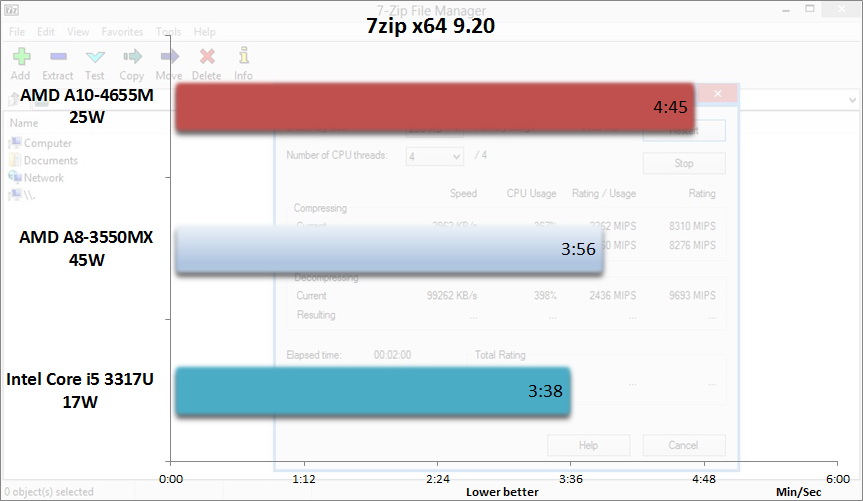Click the '4:45' bar value label
The image size is (863, 501).
tap(670, 107)
